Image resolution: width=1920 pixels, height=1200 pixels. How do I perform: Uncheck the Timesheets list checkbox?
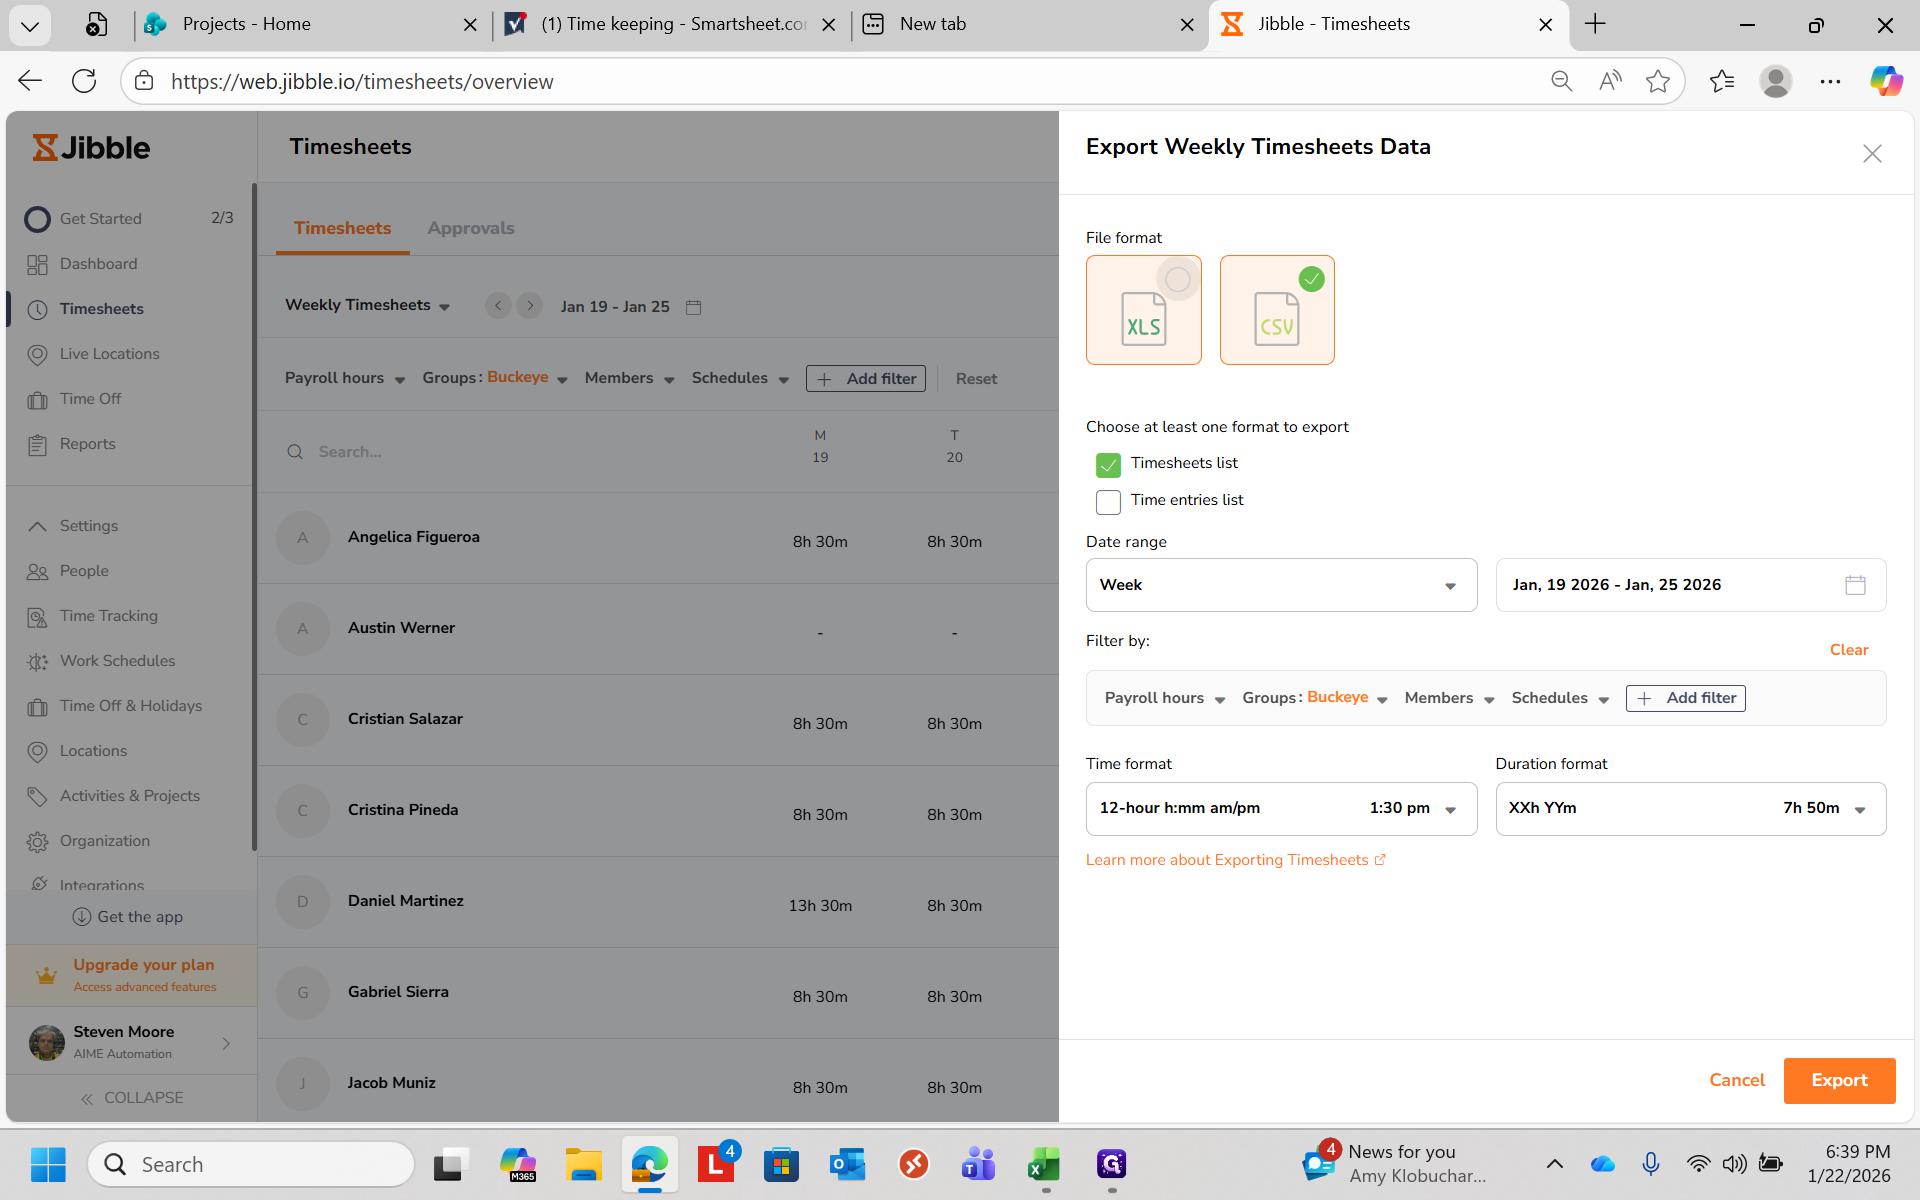tap(1108, 465)
